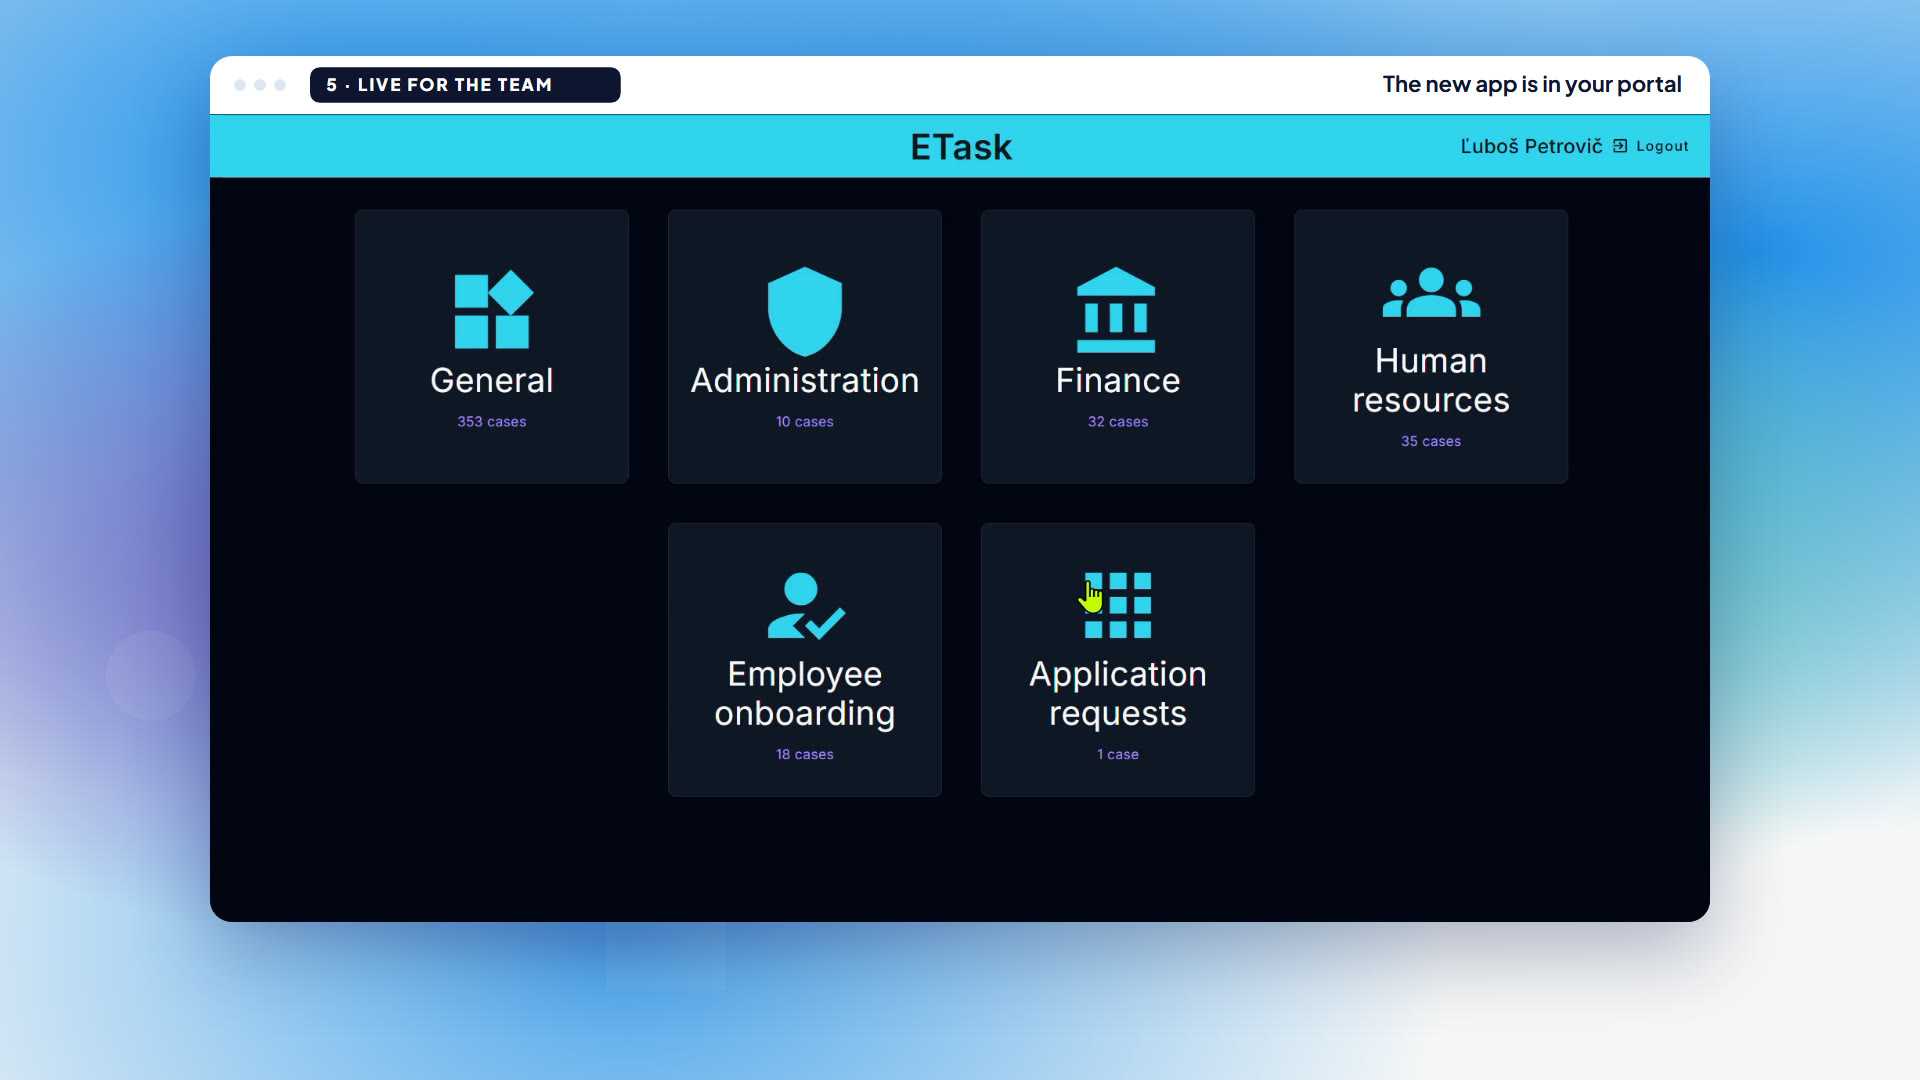Click the '5 · Live for the team' badge
Screen dimensions: 1920x1080
(x=465, y=85)
